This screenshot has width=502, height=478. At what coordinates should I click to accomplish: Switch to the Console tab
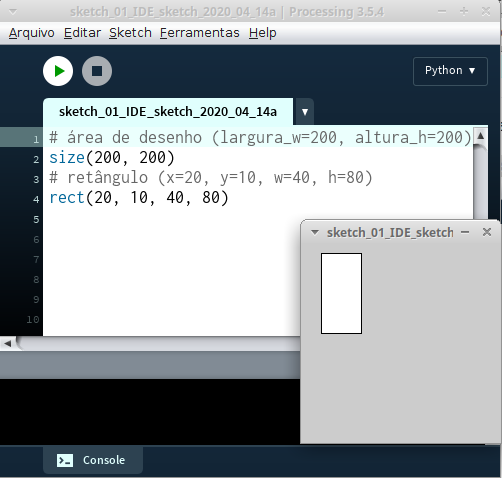click(x=93, y=460)
